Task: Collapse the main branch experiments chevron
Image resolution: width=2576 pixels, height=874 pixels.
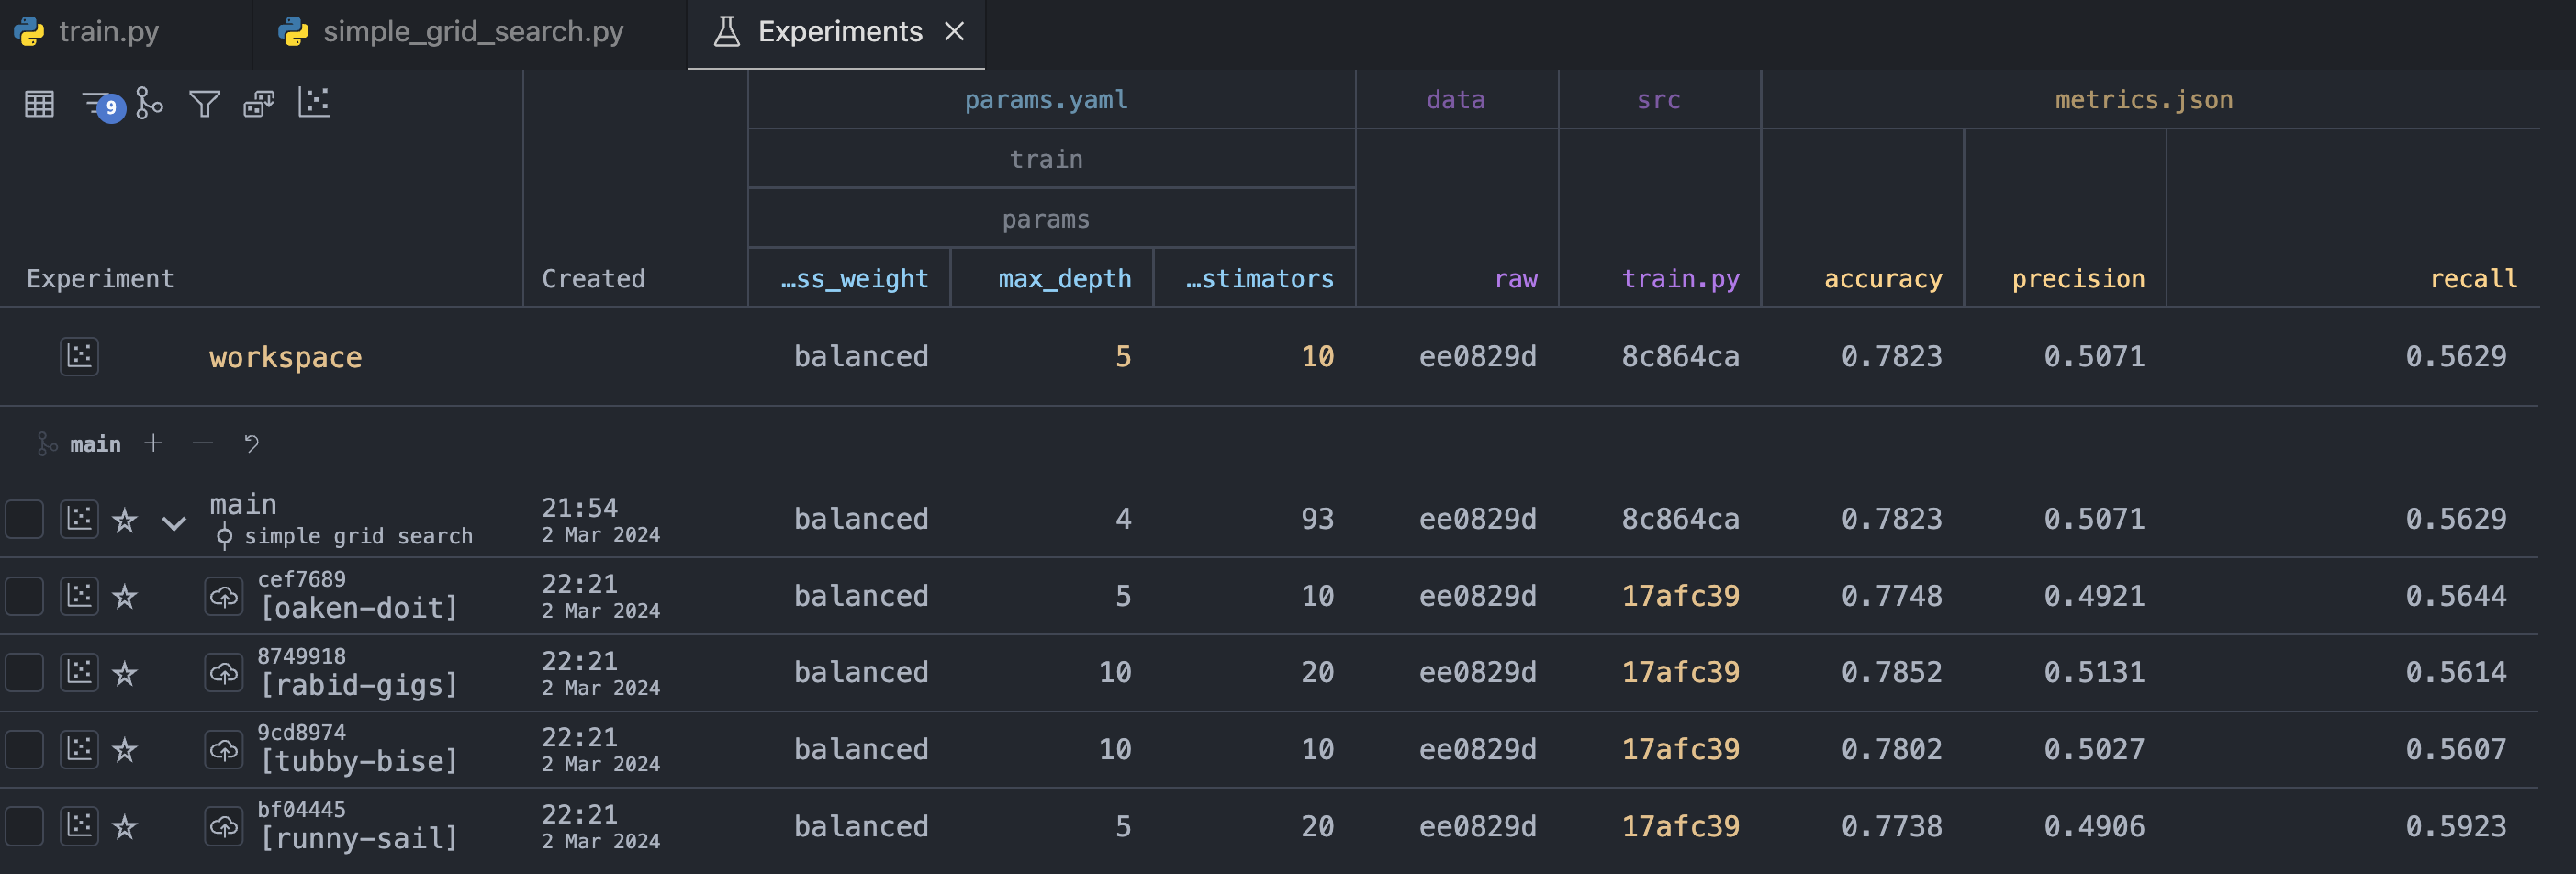Action: pyautogui.click(x=174, y=523)
